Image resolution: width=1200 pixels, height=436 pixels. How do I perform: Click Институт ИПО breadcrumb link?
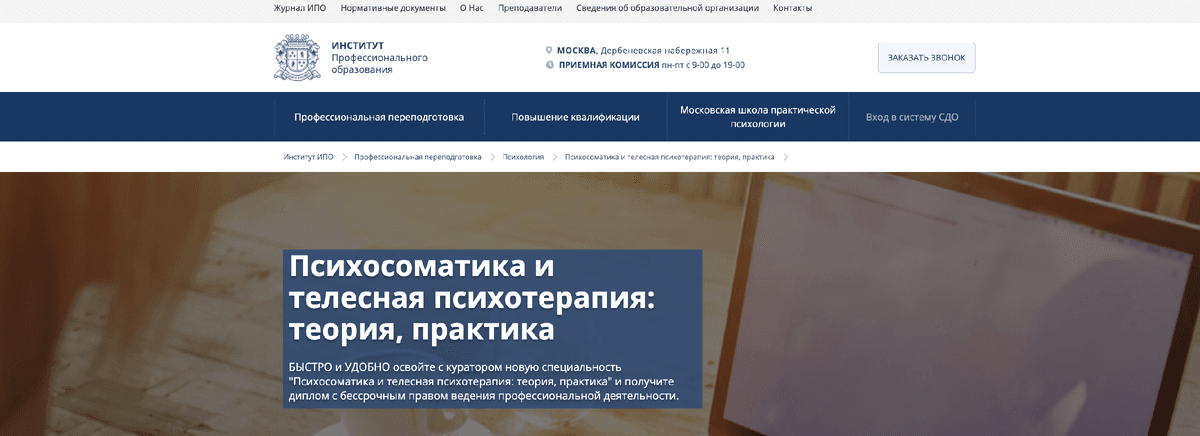click(x=308, y=157)
